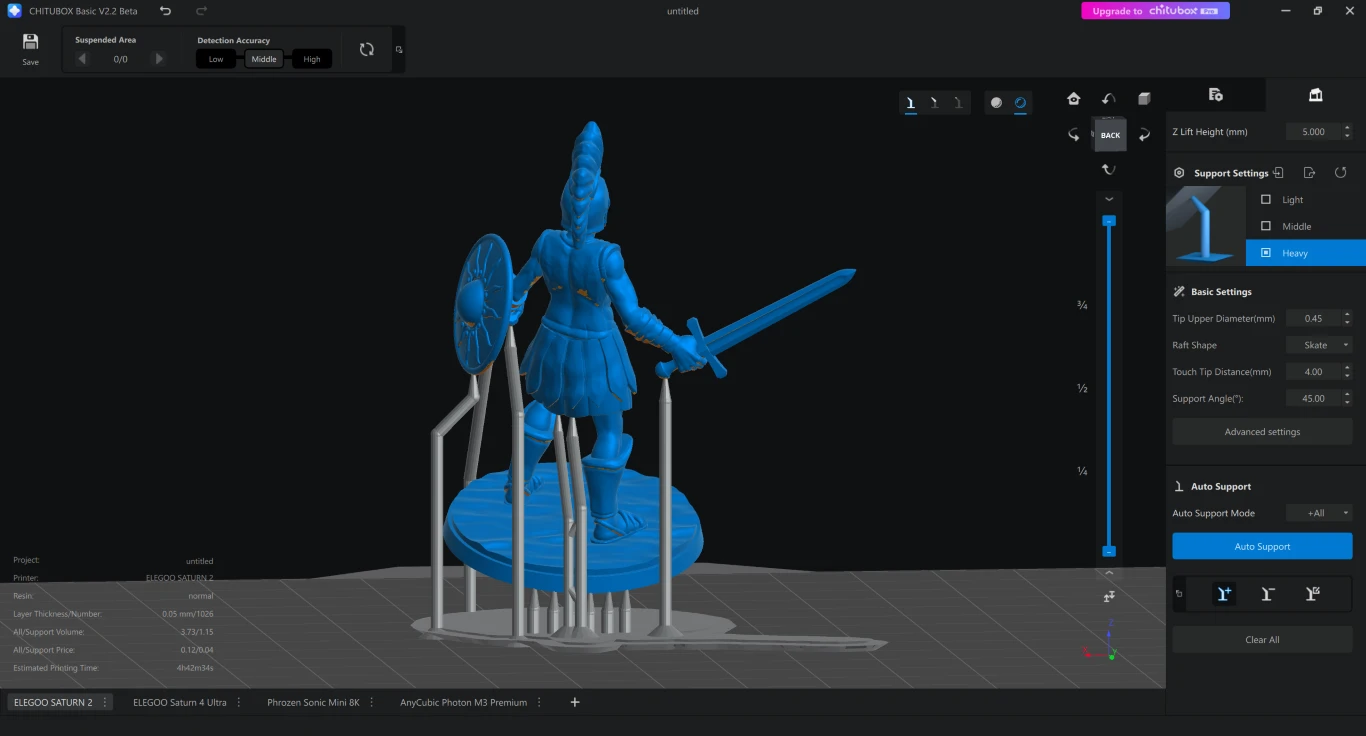Viewport: 1366px width, 736px height.
Task: Click the layer slider track near ½ mark
Action: (1109, 388)
